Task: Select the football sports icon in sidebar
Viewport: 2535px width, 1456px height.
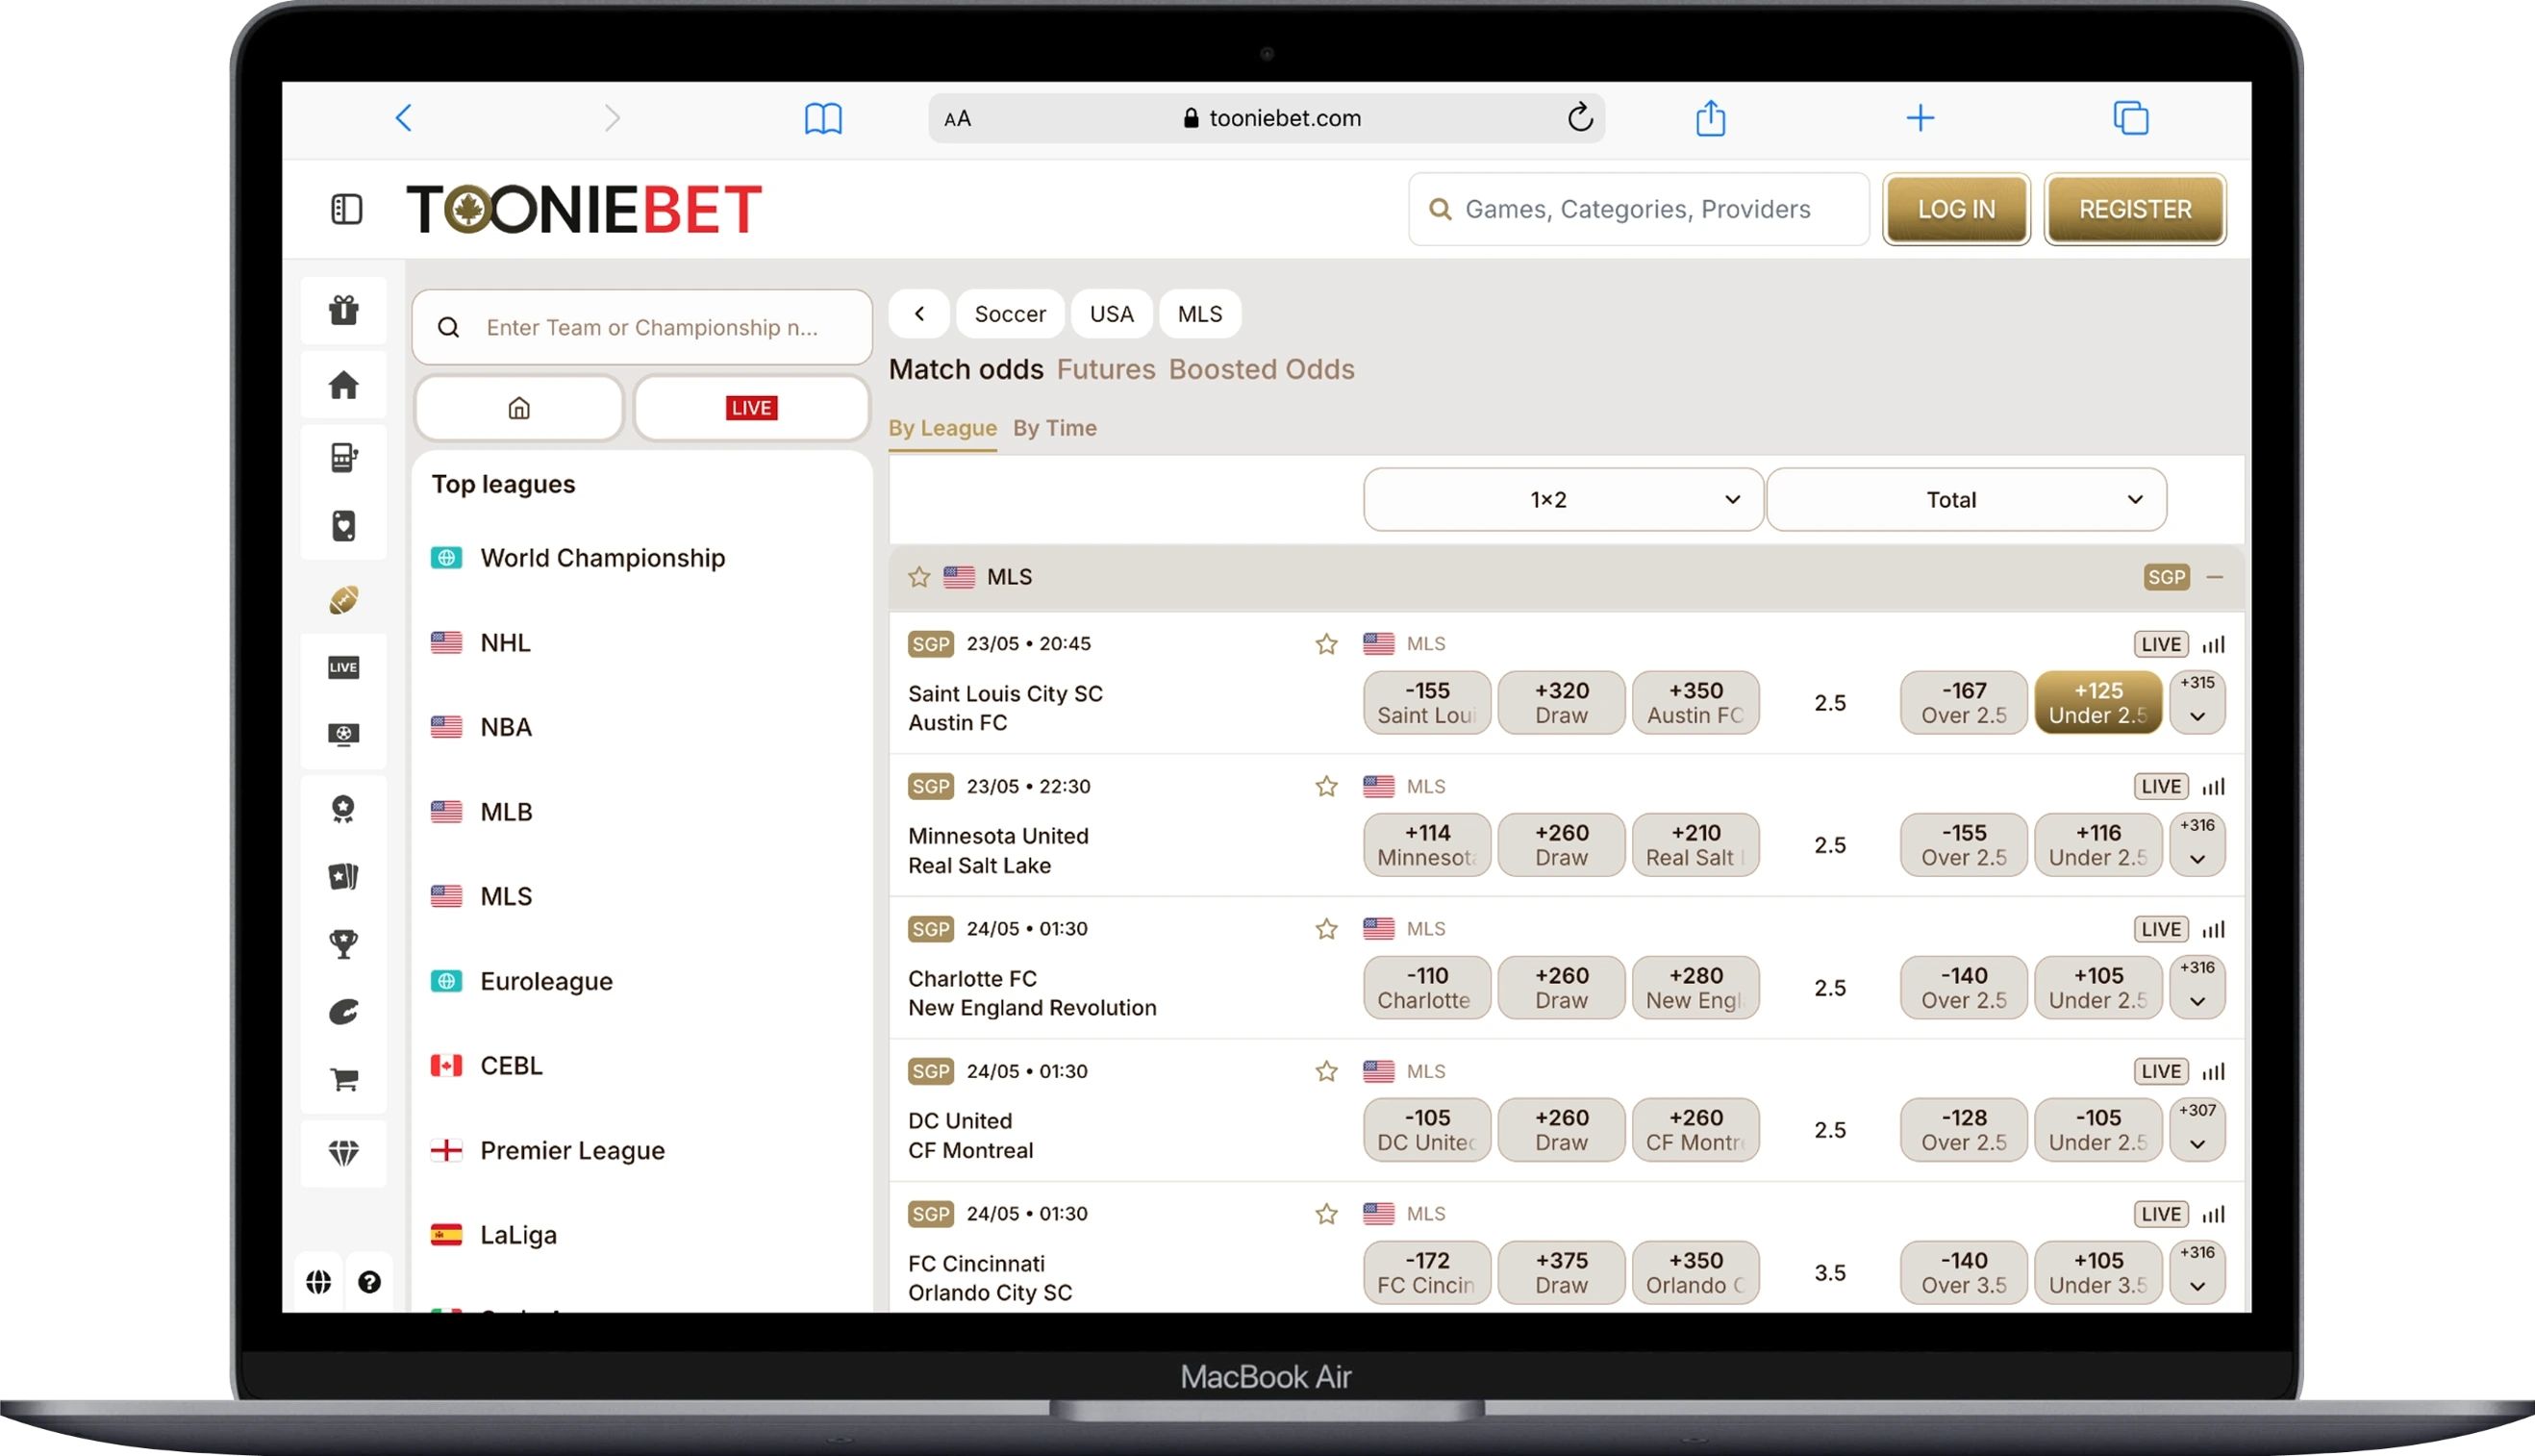Action: pyautogui.click(x=344, y=600)
